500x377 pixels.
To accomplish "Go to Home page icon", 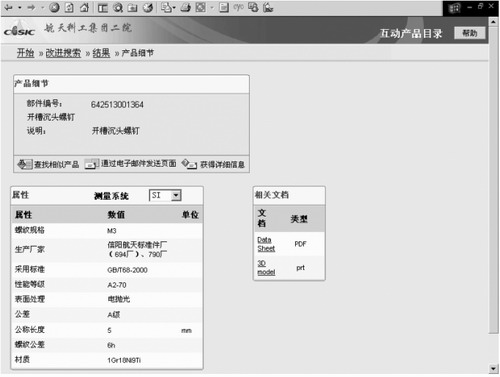I will pos(85,7).
